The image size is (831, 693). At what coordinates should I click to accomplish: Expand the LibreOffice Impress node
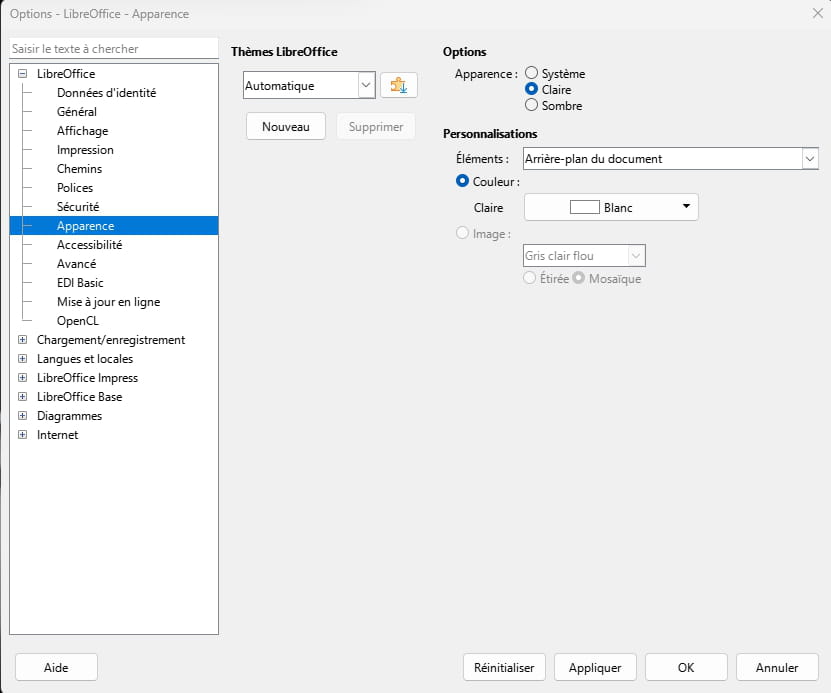pos(22,378)
